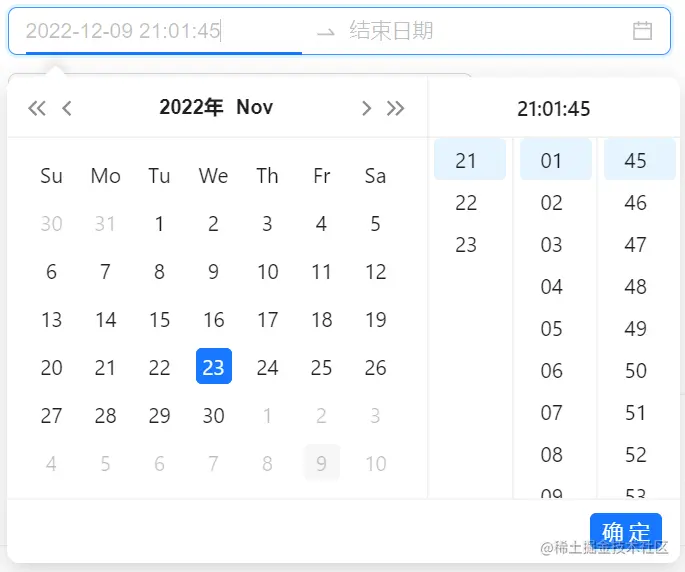Pick second 50 in seconds column
The width and height of the screenshot is (685, 572).
click(x=636, y=371)
